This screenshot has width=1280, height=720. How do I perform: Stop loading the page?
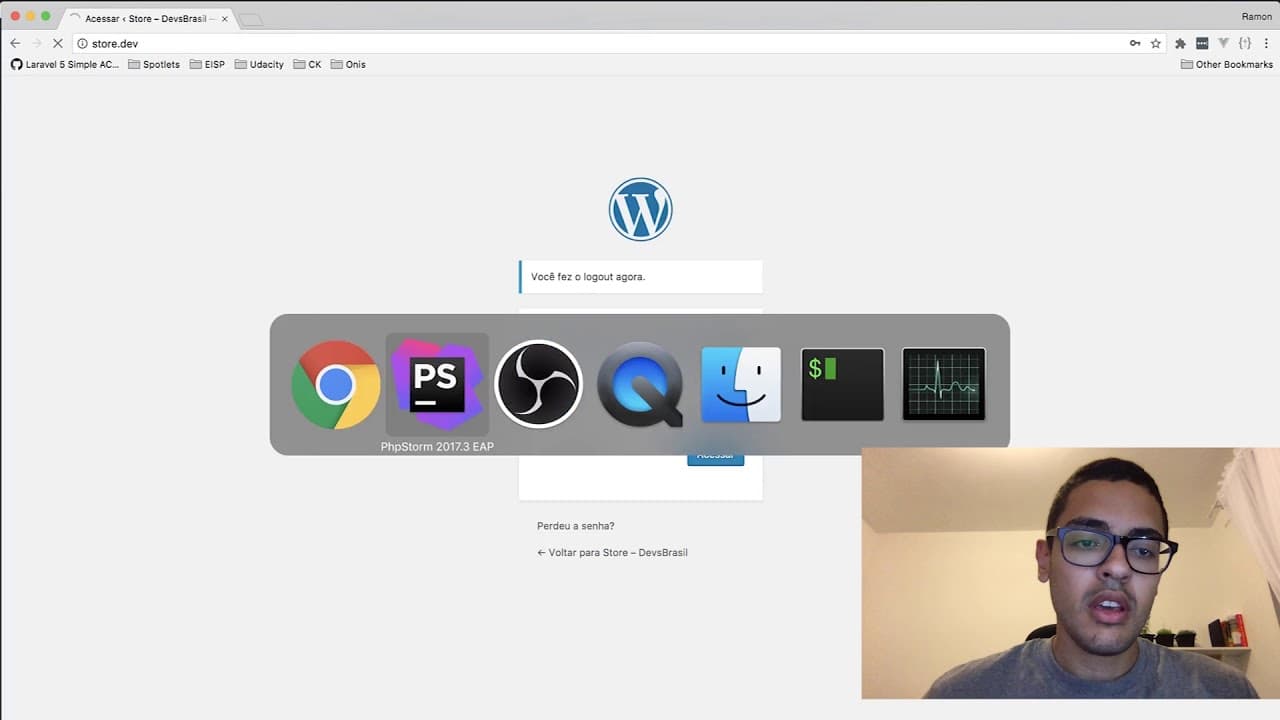[57, 43]
